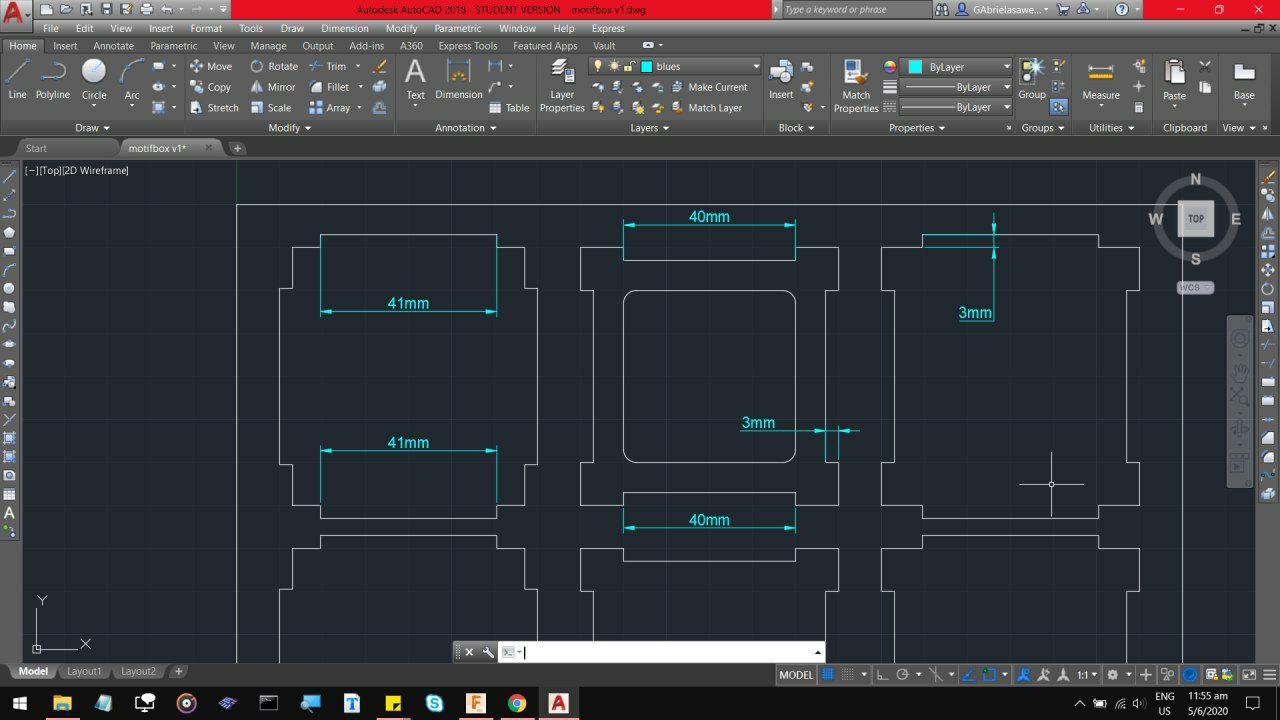Viewport: 1280px width, 720px height.
Task: Activate the Scale tool
Action: pyautogui.click(x=271, y=108)
